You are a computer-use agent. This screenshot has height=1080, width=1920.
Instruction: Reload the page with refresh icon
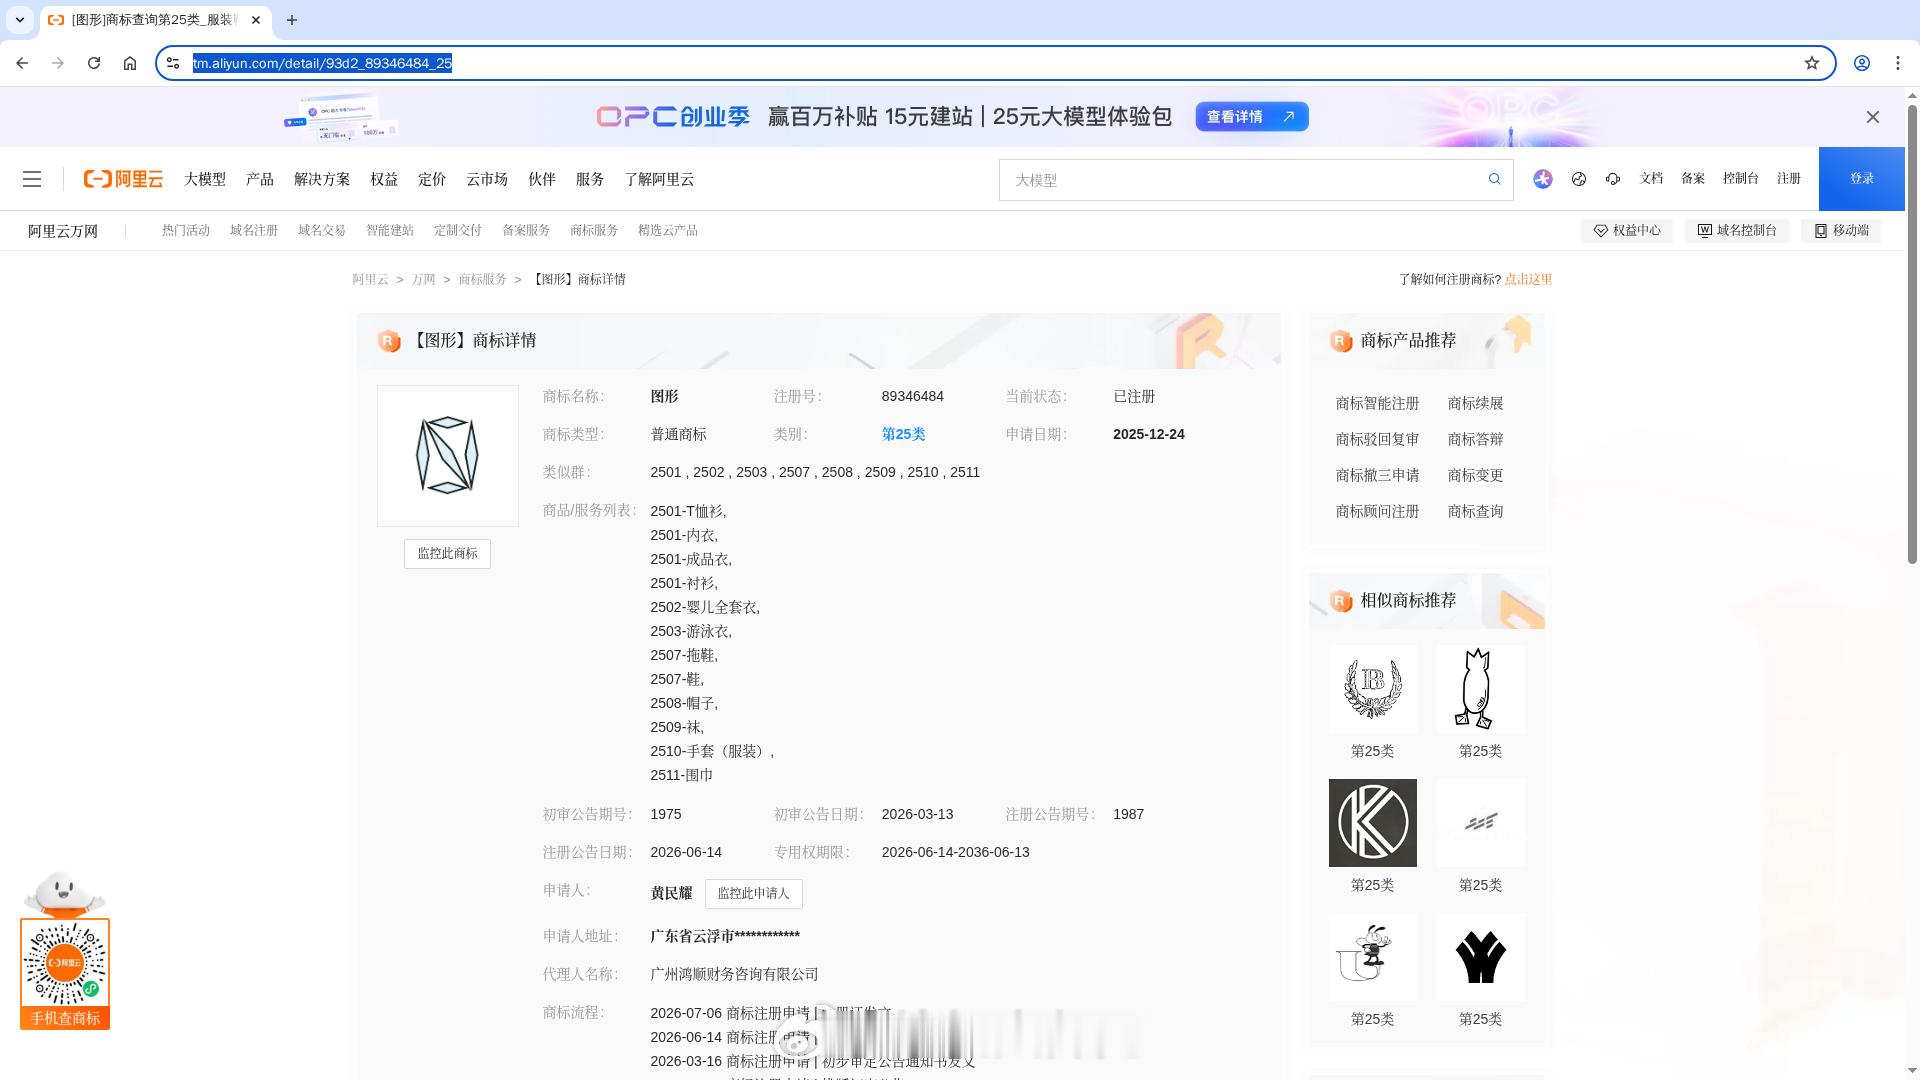(x=94, y=63)
